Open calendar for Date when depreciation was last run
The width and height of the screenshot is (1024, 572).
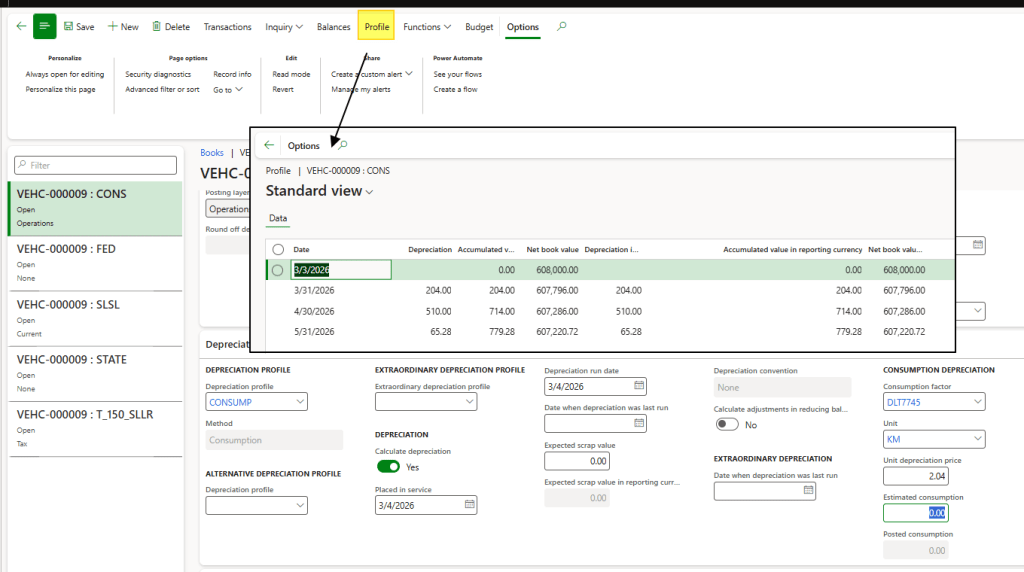640,424
